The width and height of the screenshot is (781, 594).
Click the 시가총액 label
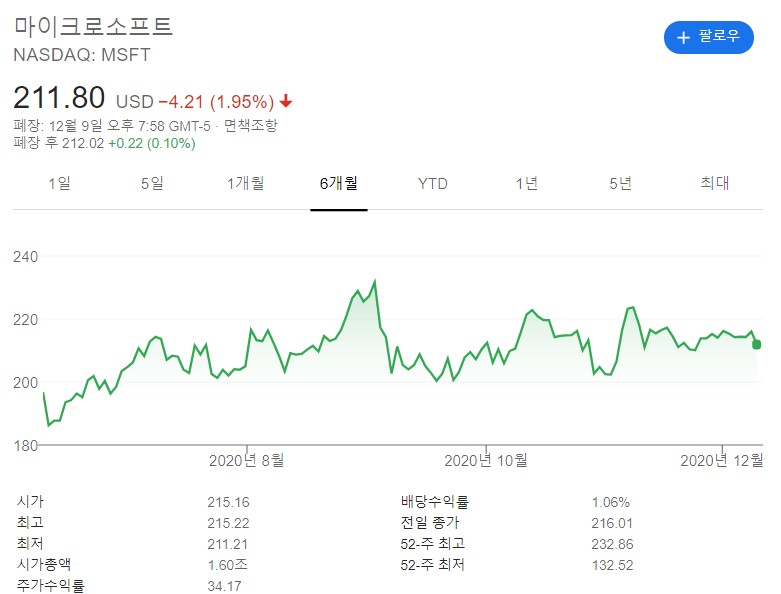click(44, 564)
